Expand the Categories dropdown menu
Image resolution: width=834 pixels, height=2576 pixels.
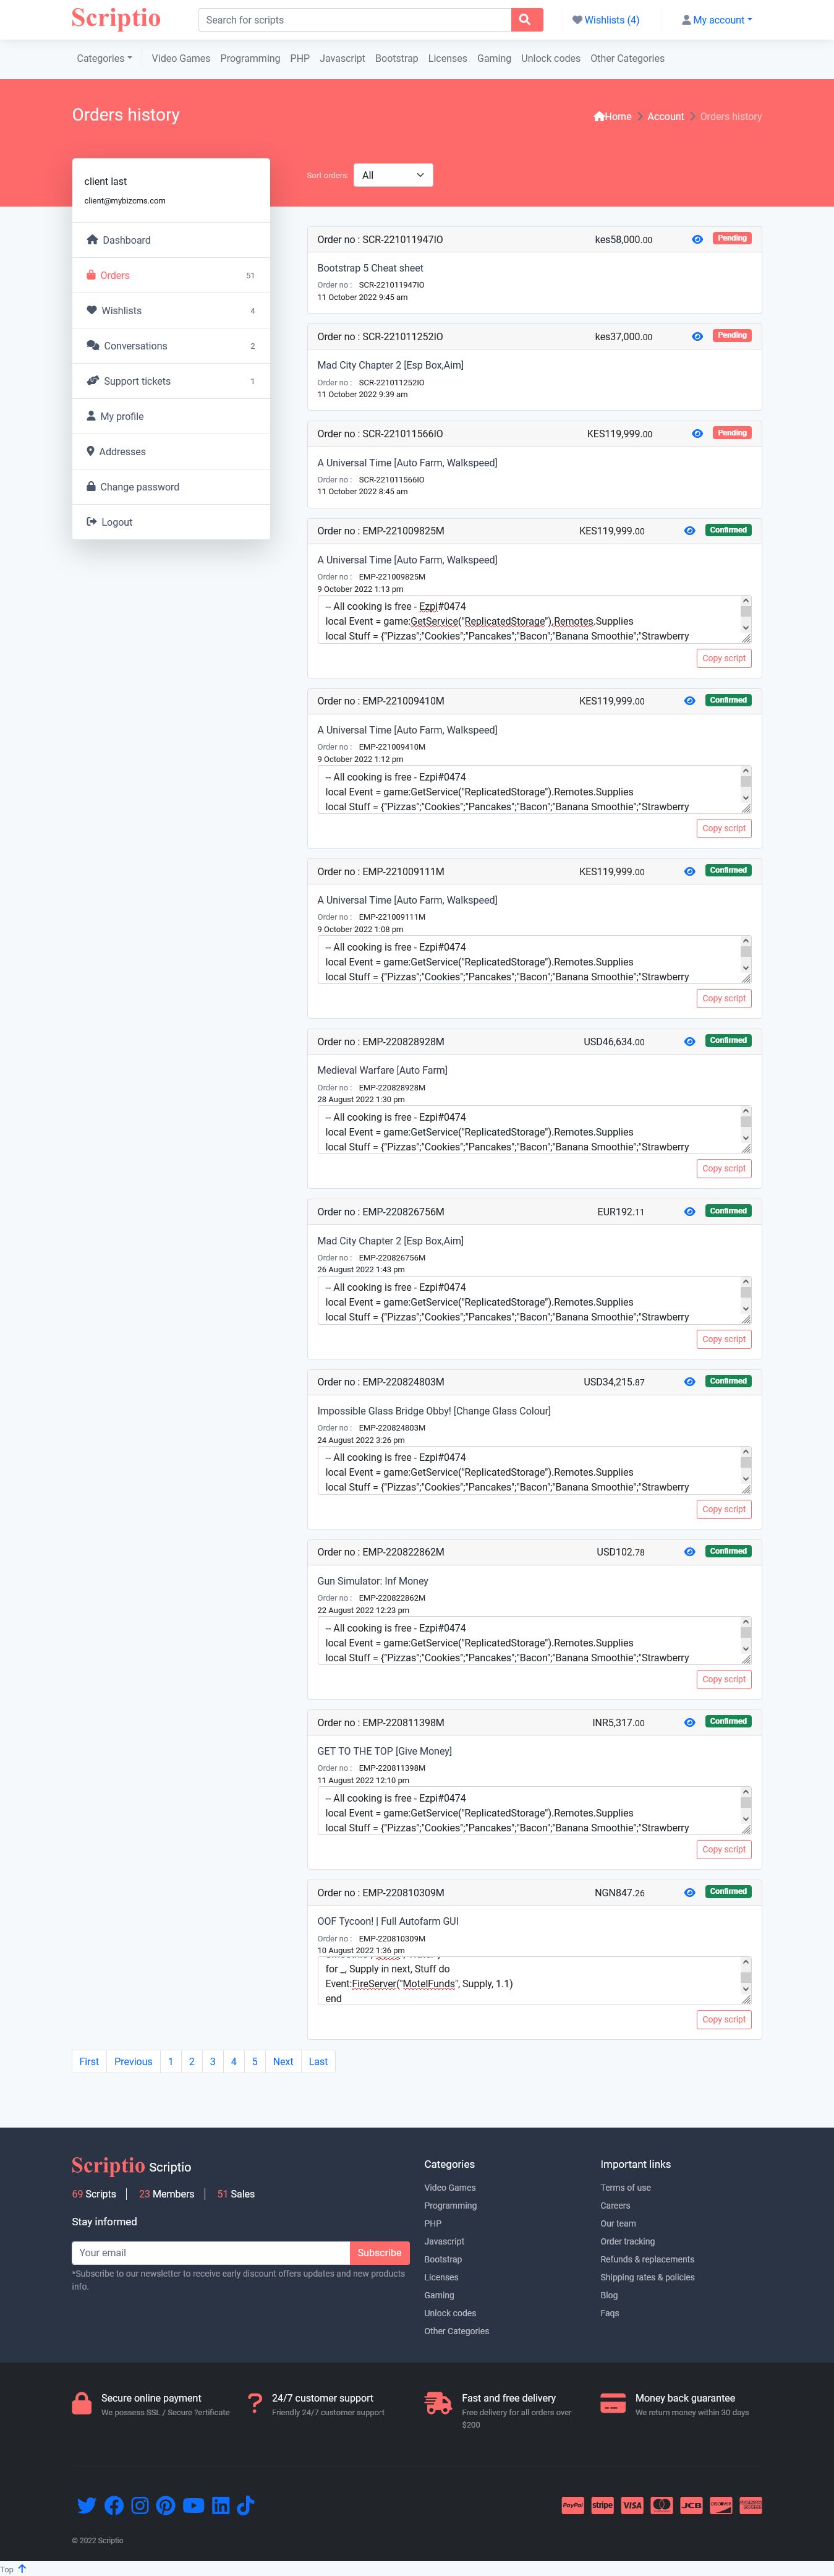point(104,59)
